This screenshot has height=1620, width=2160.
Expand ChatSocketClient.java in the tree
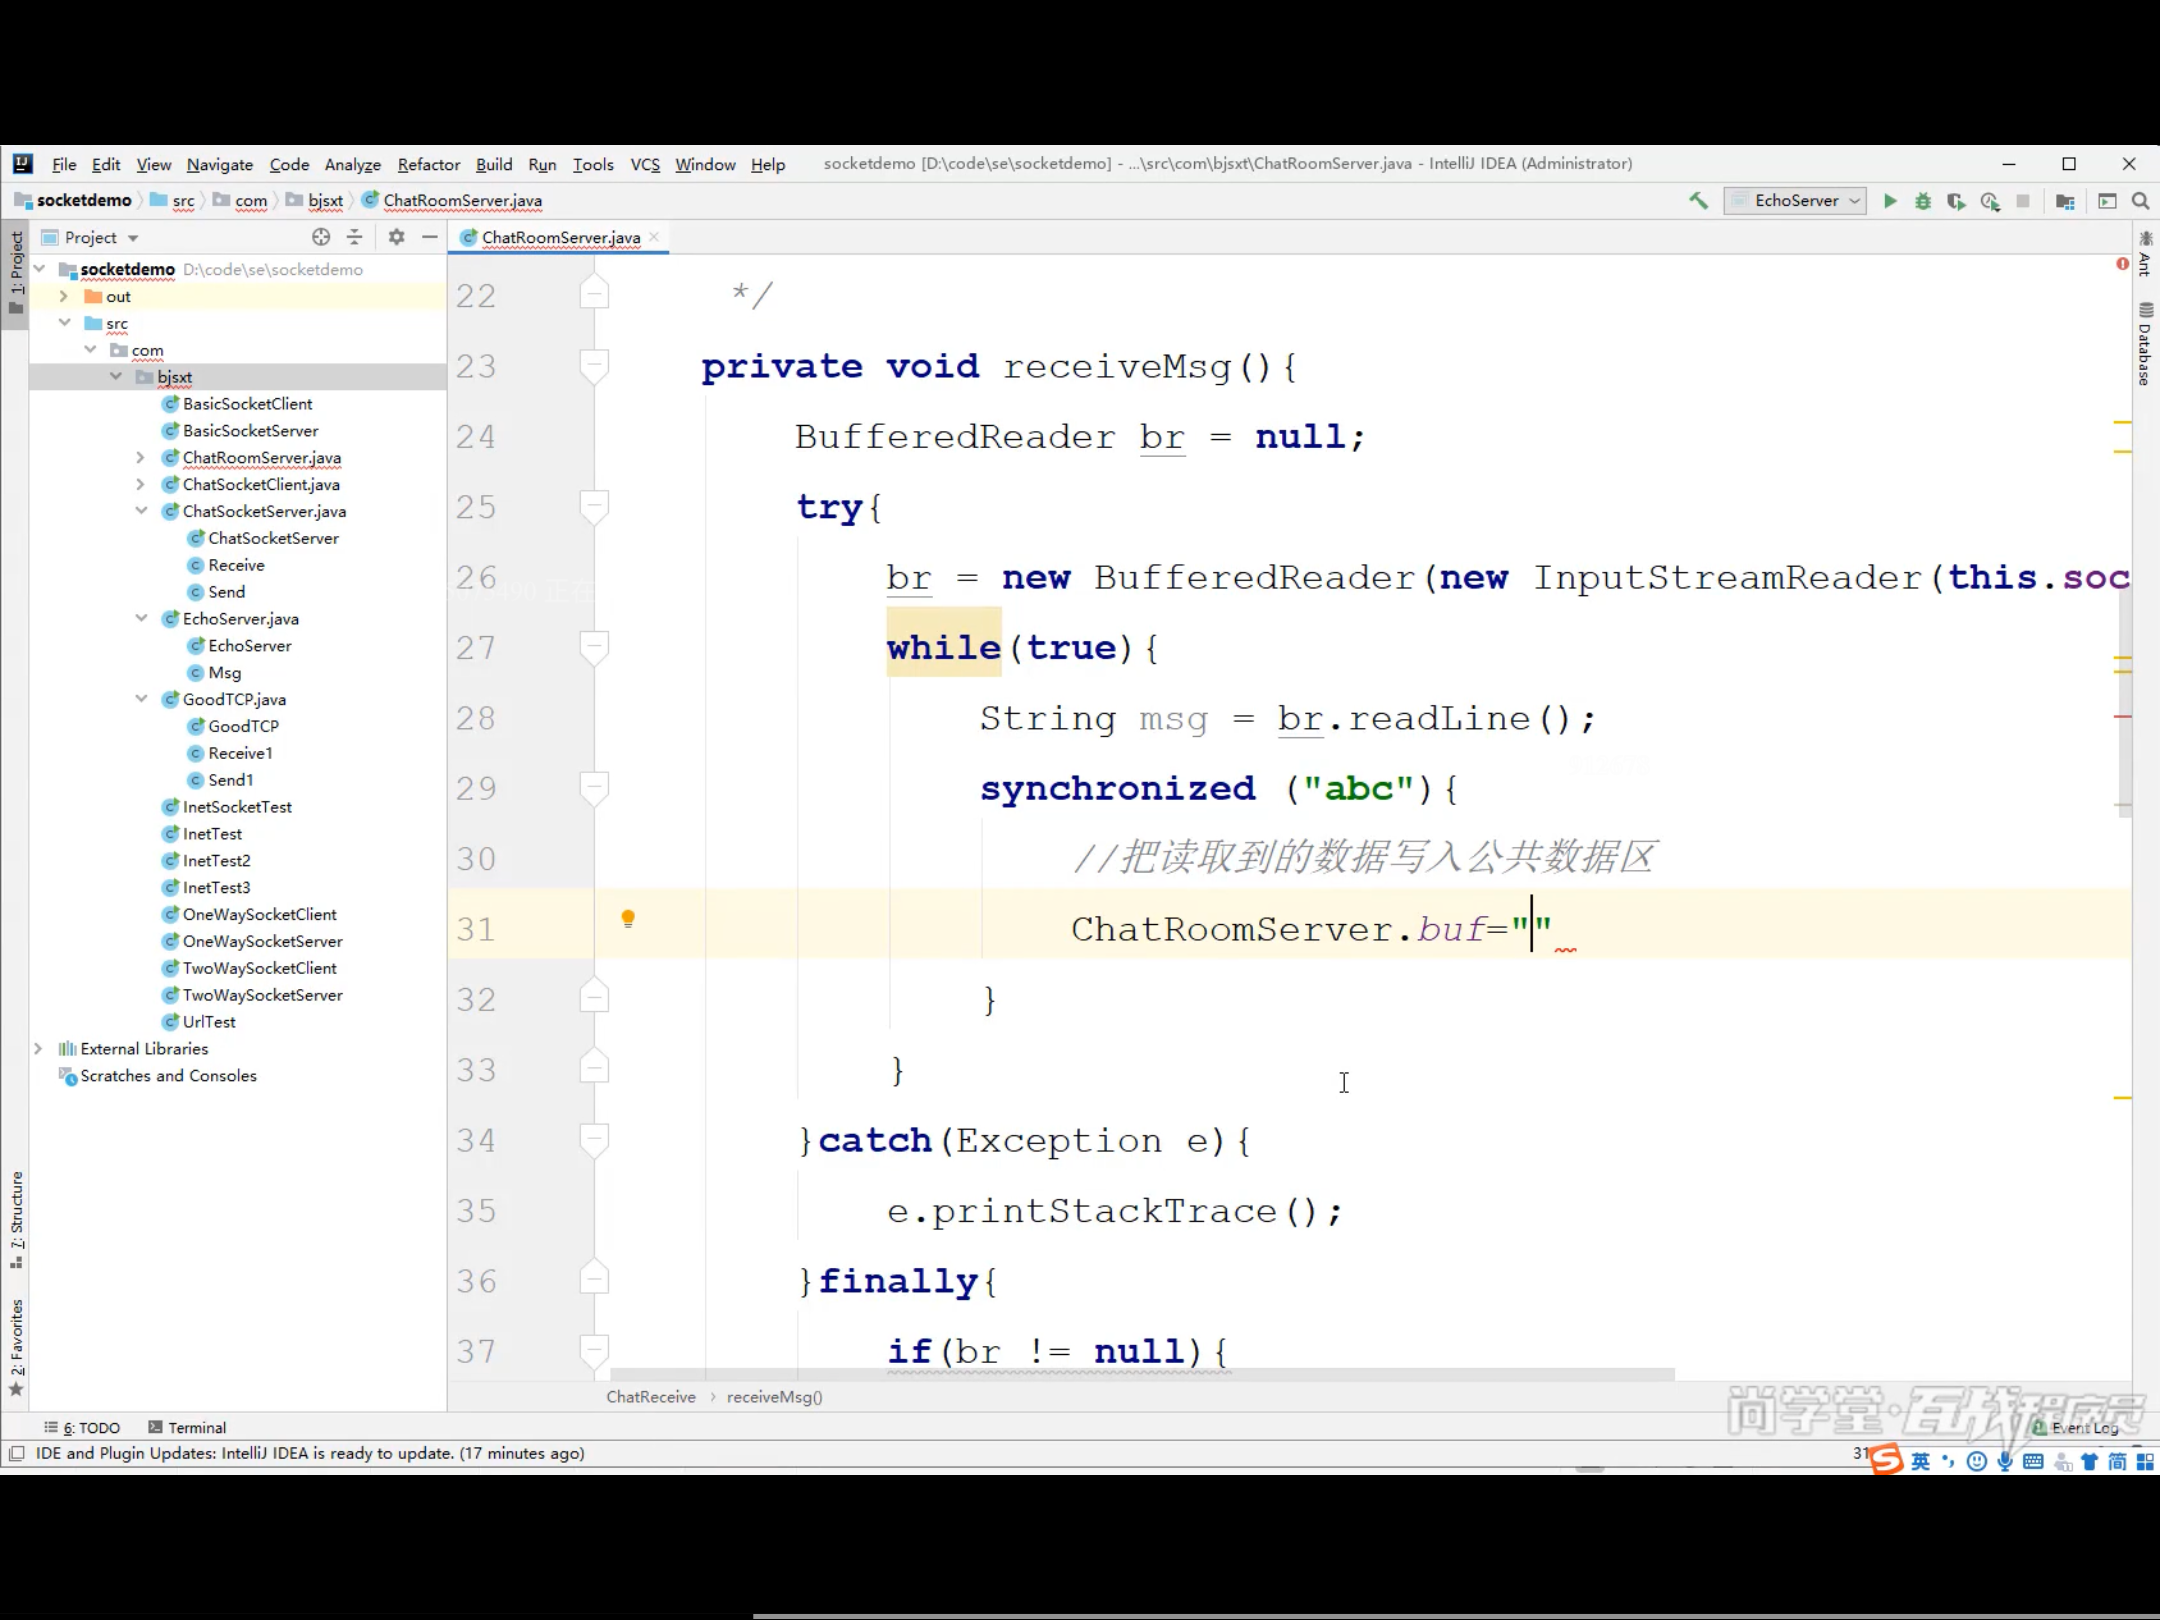pos(141,484)
